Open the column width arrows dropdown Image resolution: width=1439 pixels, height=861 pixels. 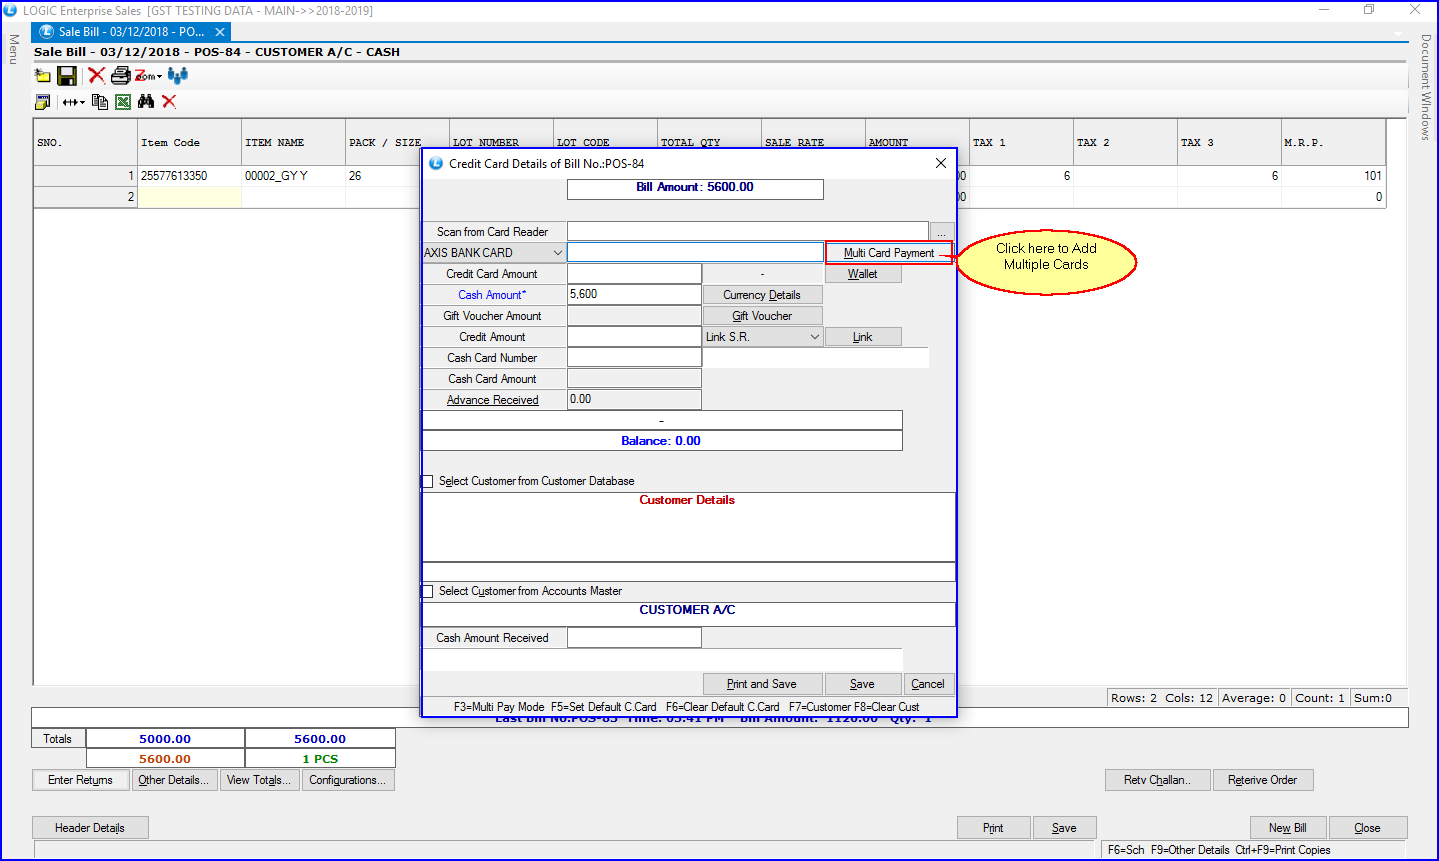(x=74, y=102)
